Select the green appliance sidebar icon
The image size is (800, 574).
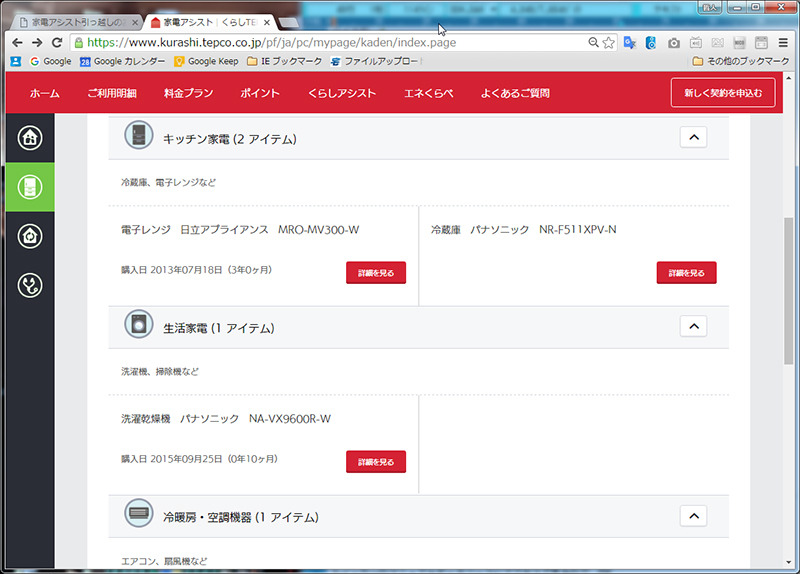(30, 187)
